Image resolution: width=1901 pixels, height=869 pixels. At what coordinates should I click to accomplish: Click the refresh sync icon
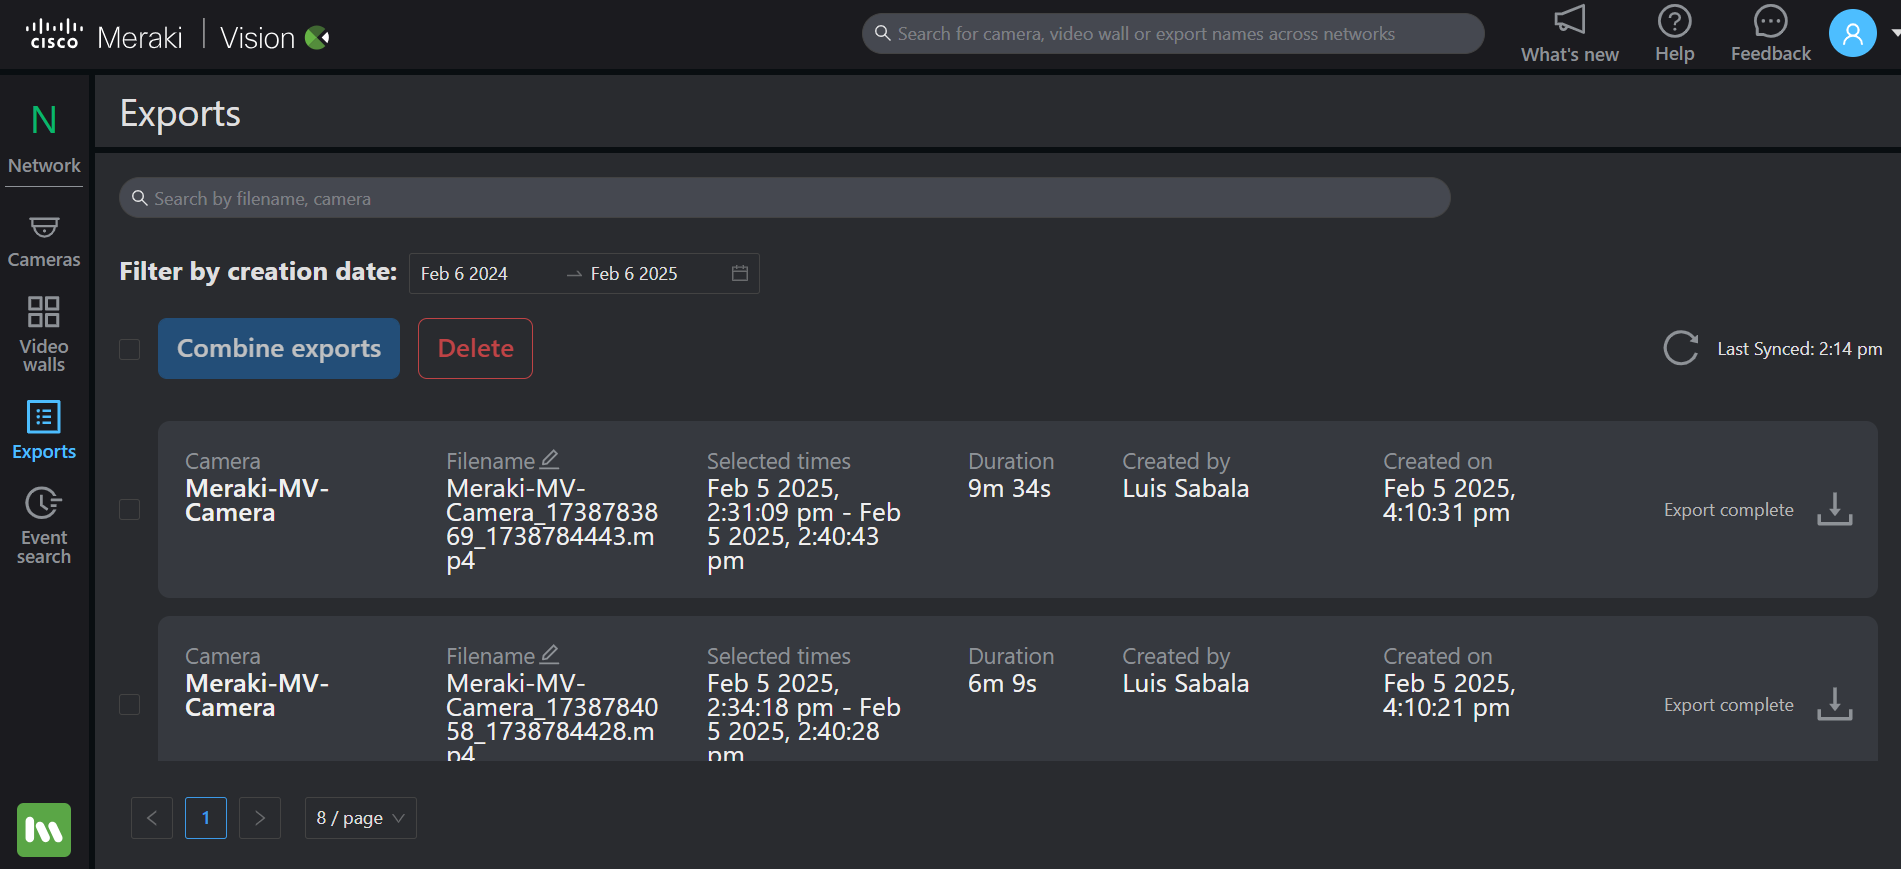[1681, 348]
